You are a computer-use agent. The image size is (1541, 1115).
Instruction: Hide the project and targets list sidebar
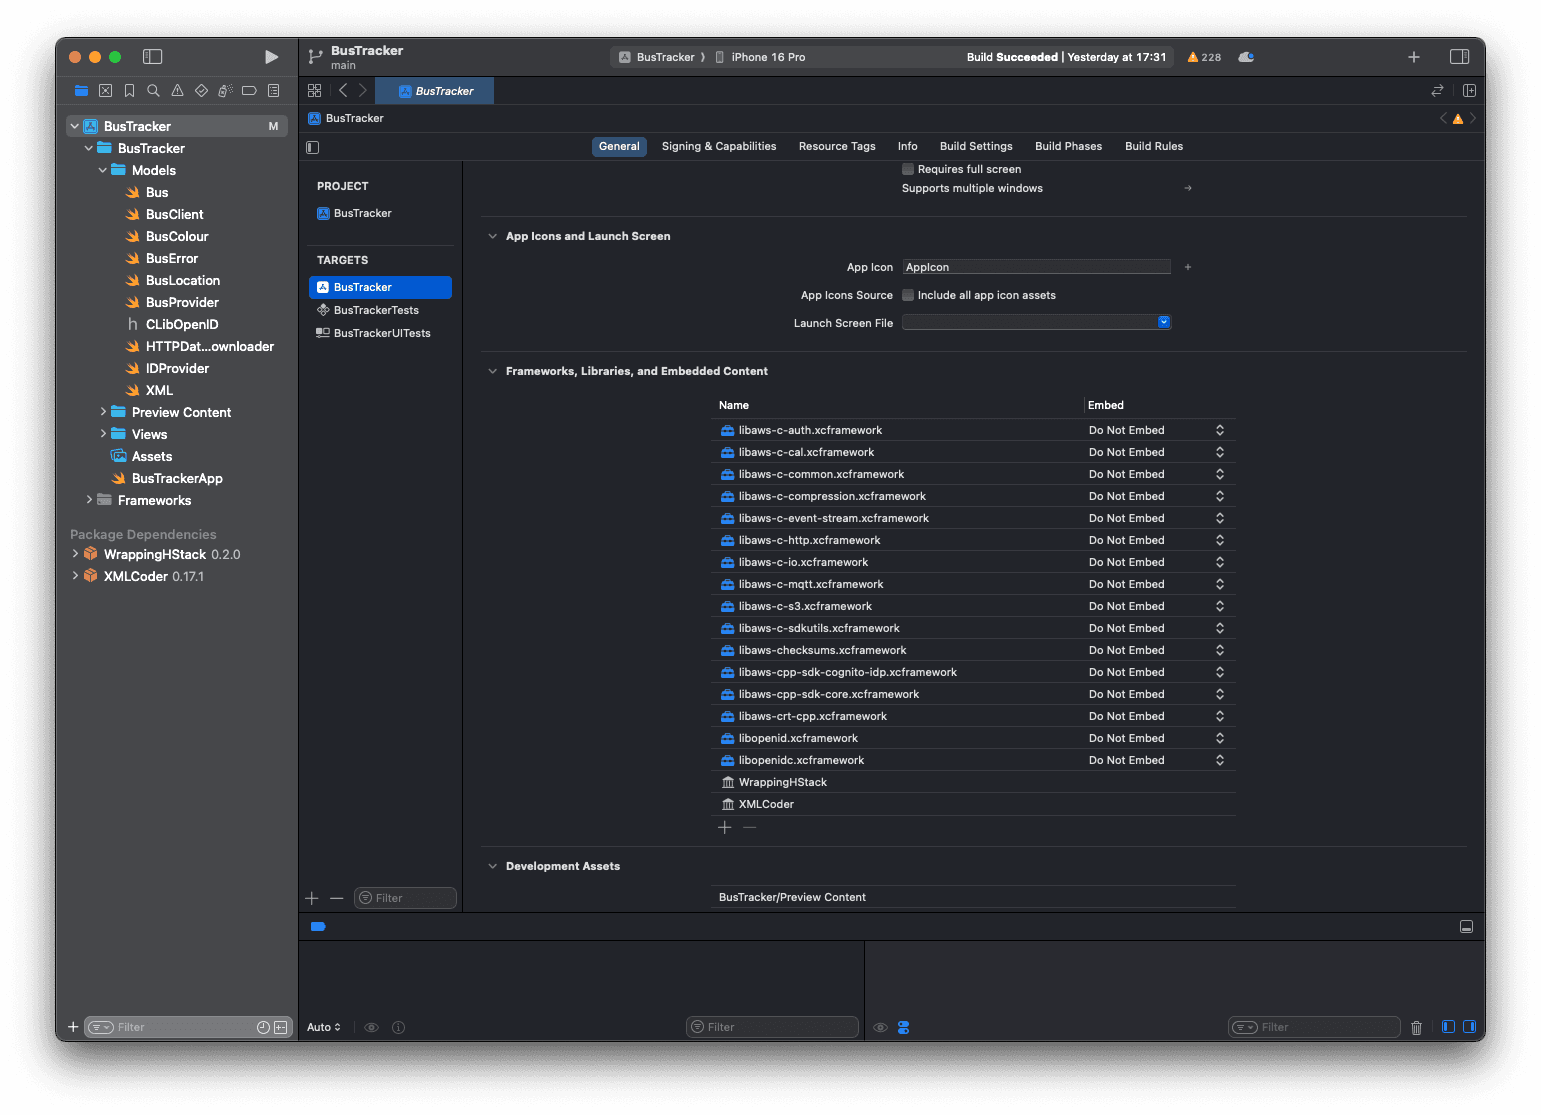pos(313,147)
